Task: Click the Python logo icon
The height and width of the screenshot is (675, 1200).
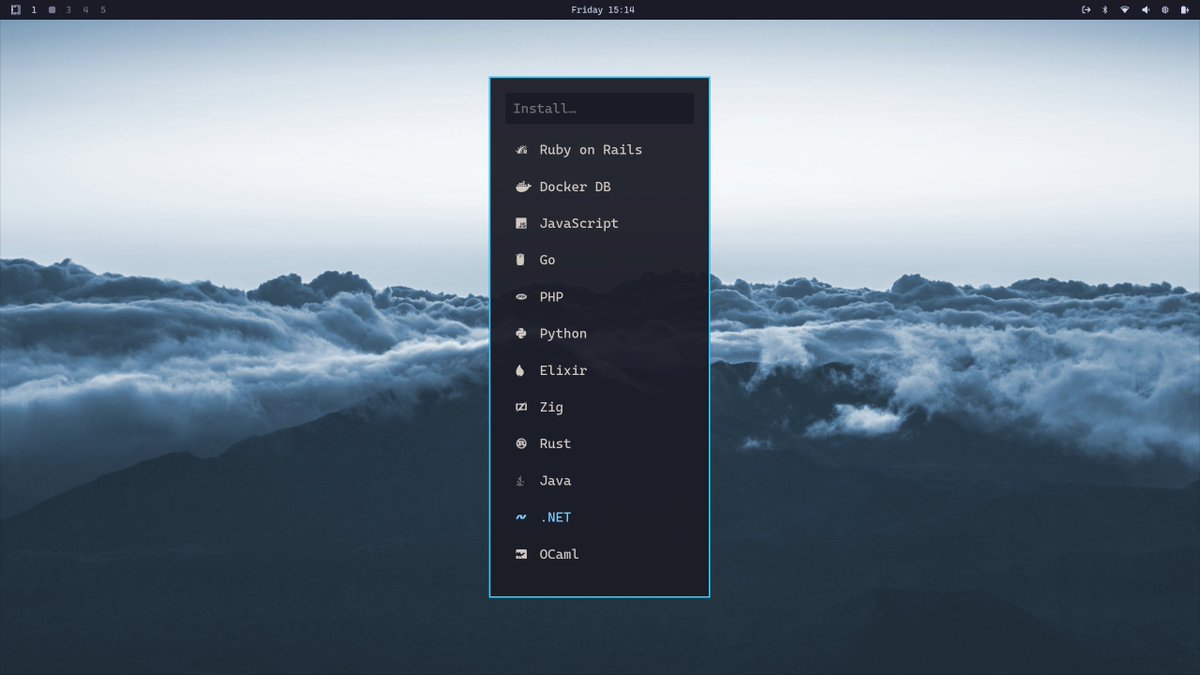Action: point(521,334)
